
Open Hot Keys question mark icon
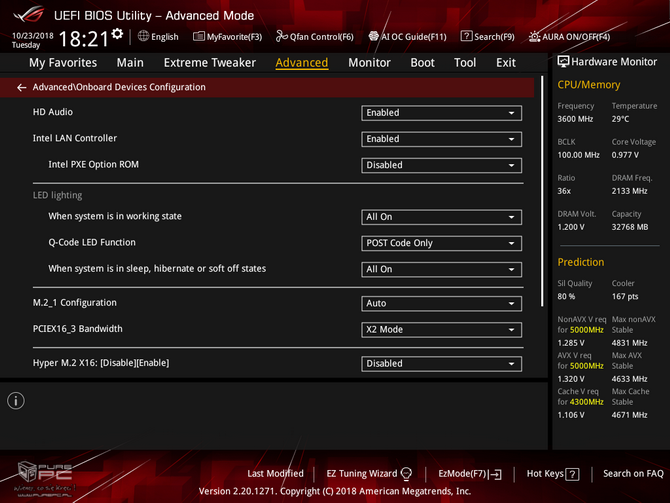[572, 474]
